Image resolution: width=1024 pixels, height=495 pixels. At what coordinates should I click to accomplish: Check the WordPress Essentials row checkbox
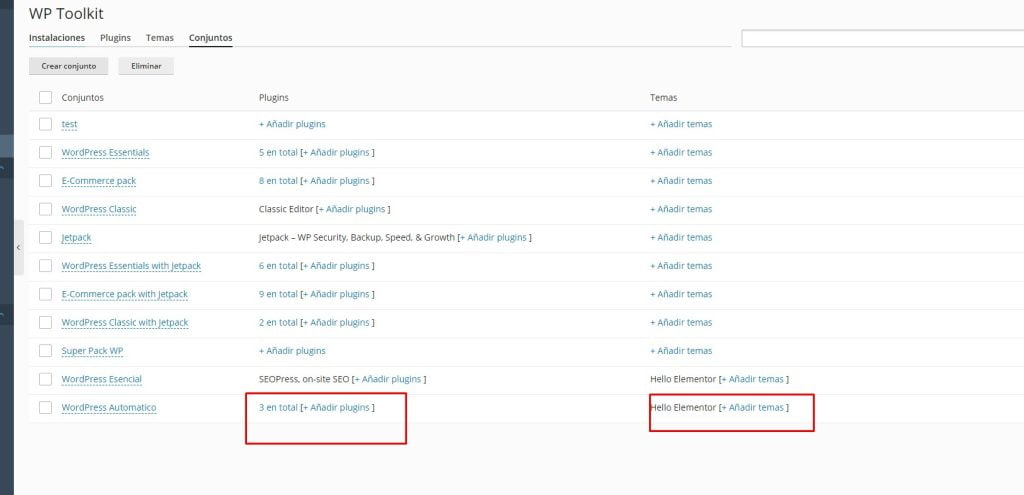45,152
